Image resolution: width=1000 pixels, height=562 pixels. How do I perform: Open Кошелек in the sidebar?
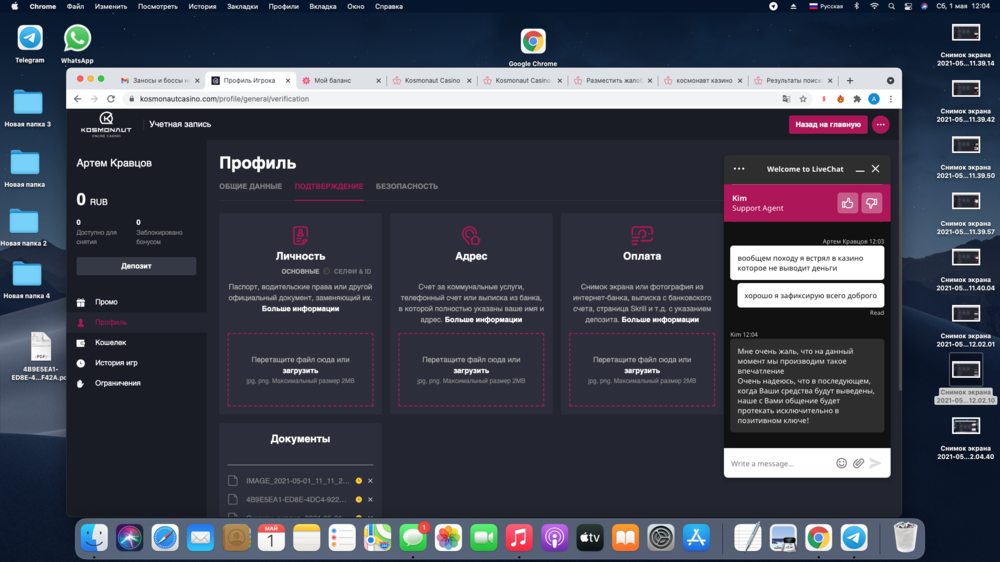[110, 343]
